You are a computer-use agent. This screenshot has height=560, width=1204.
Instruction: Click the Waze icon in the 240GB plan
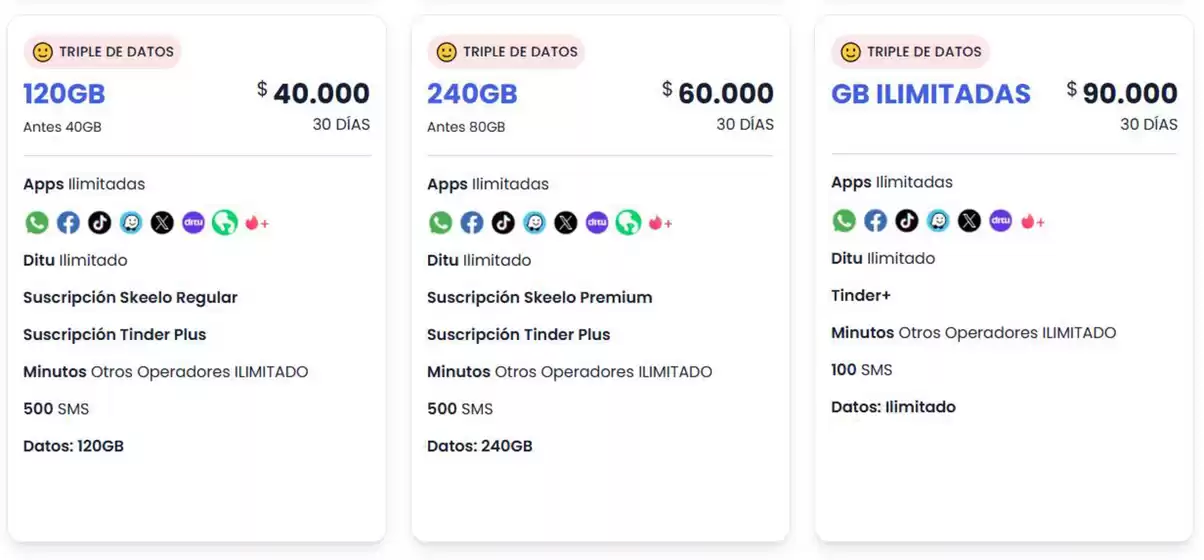coord(535,223)
